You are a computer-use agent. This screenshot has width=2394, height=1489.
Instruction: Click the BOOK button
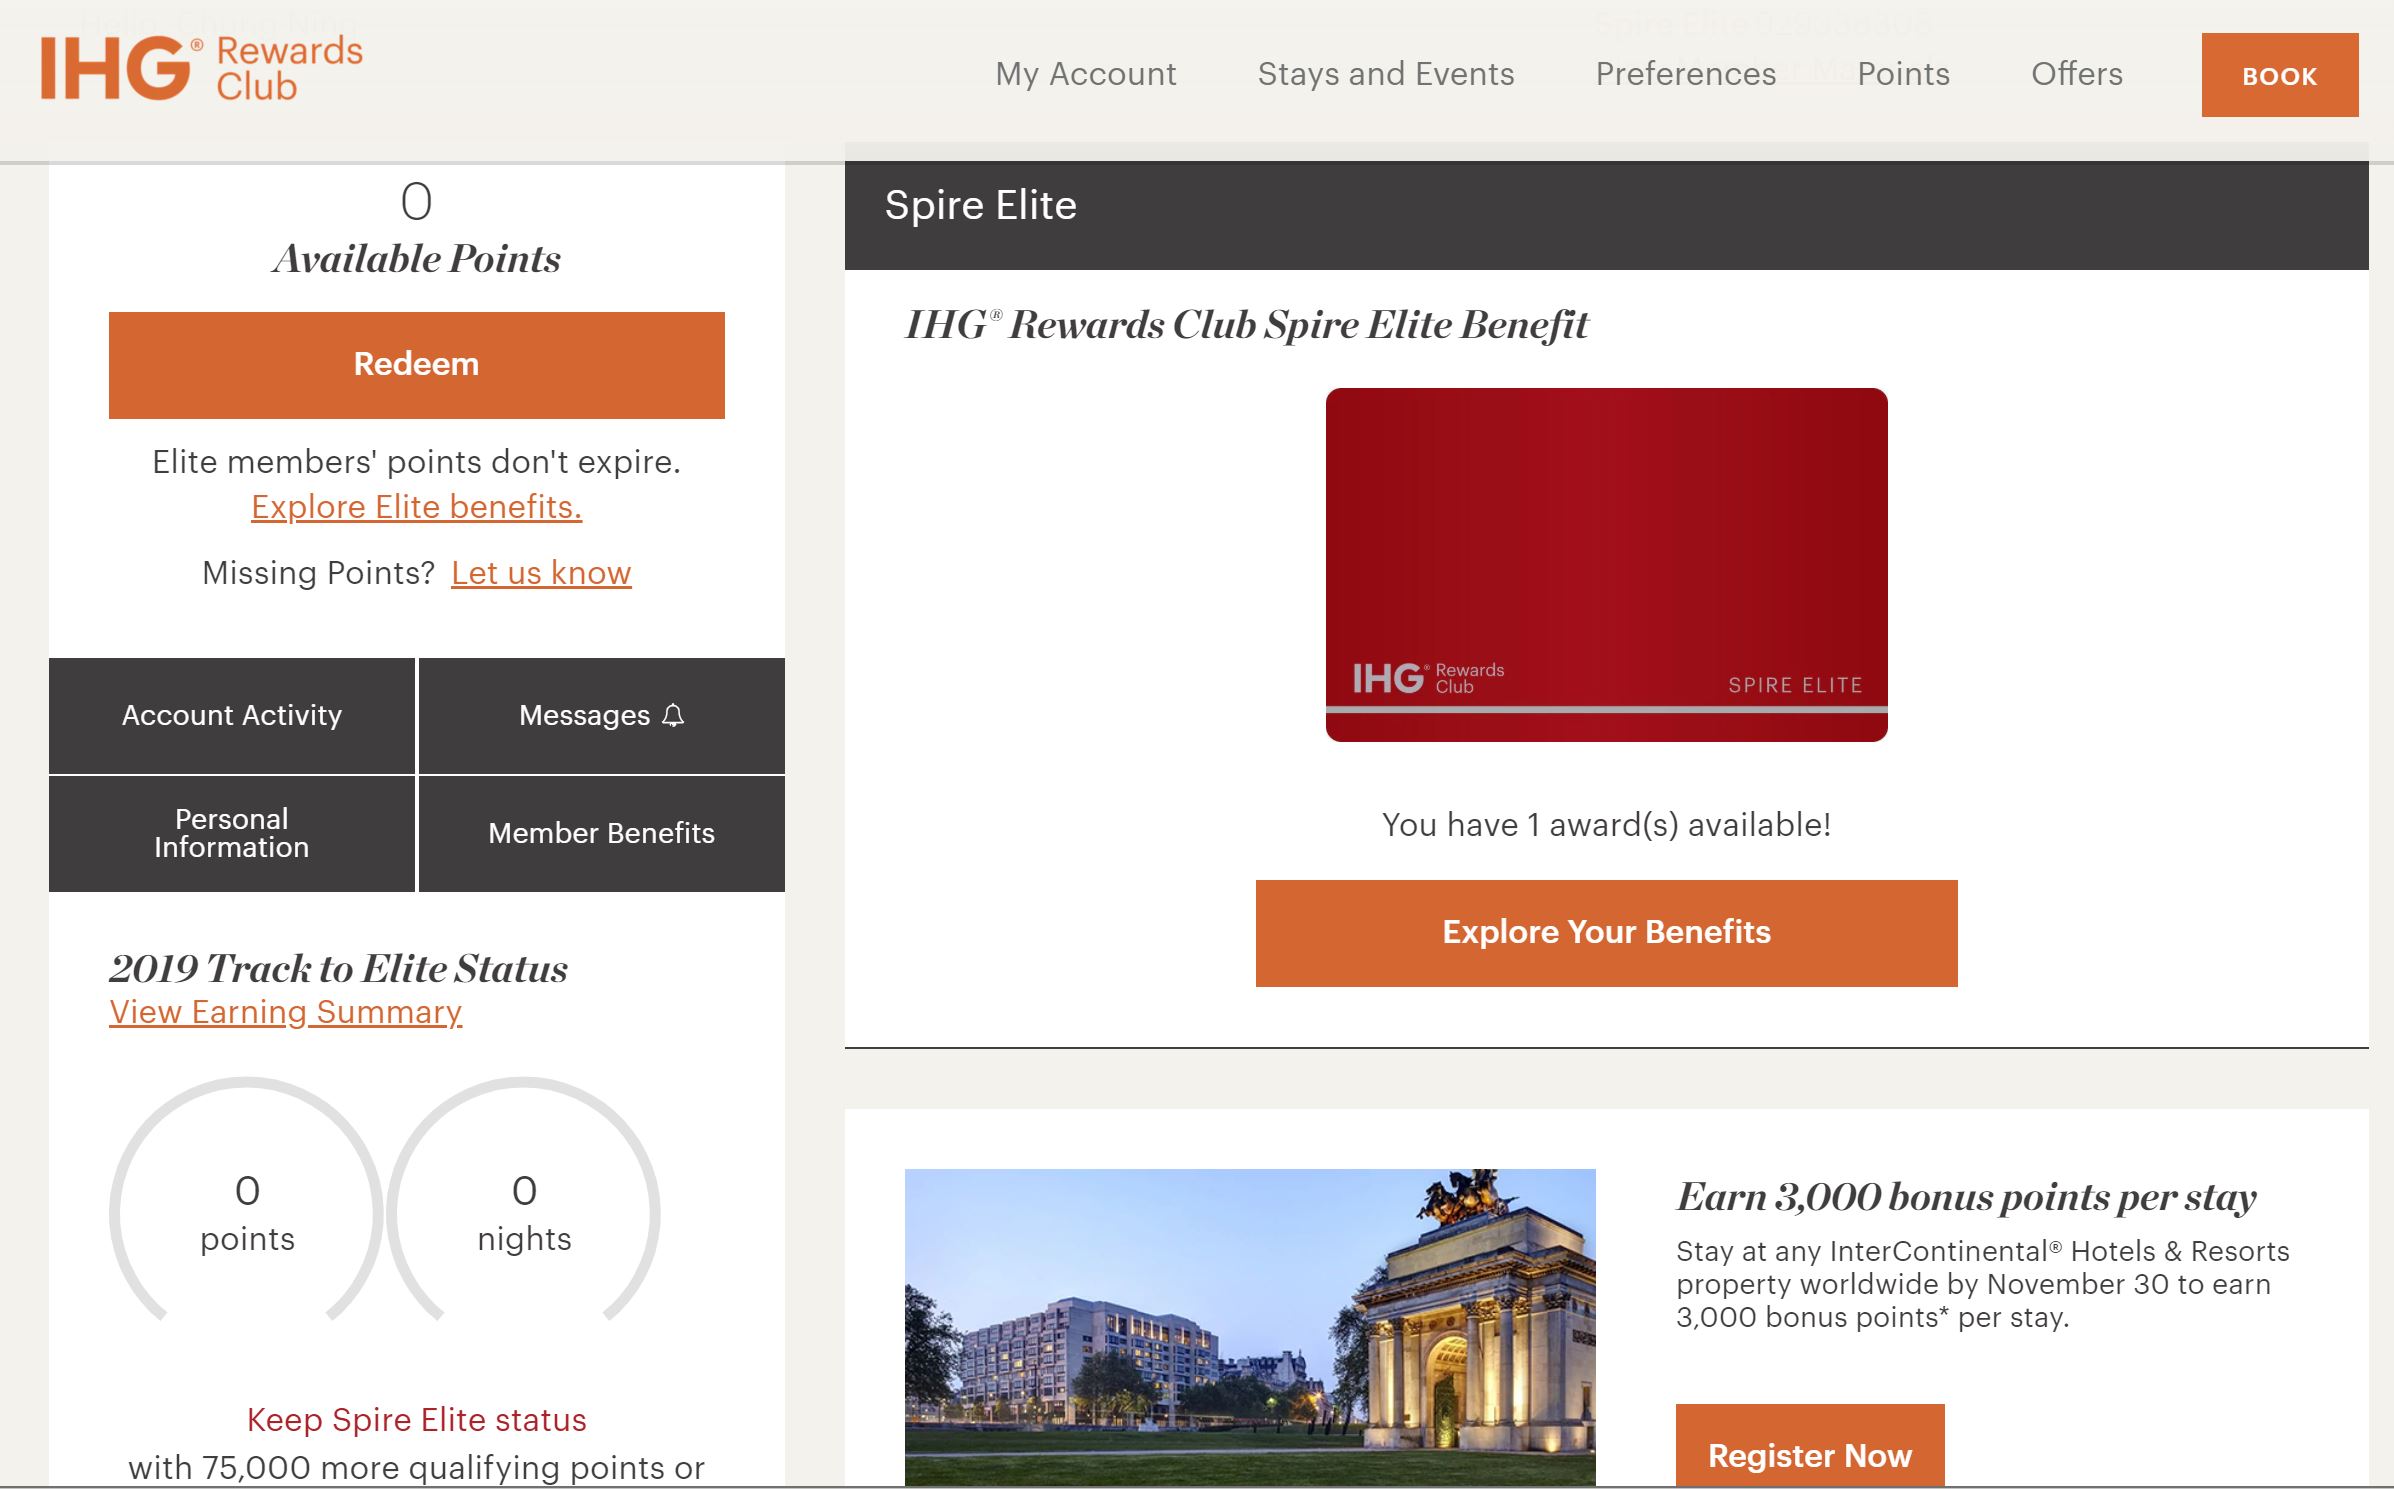(2280, 75)
